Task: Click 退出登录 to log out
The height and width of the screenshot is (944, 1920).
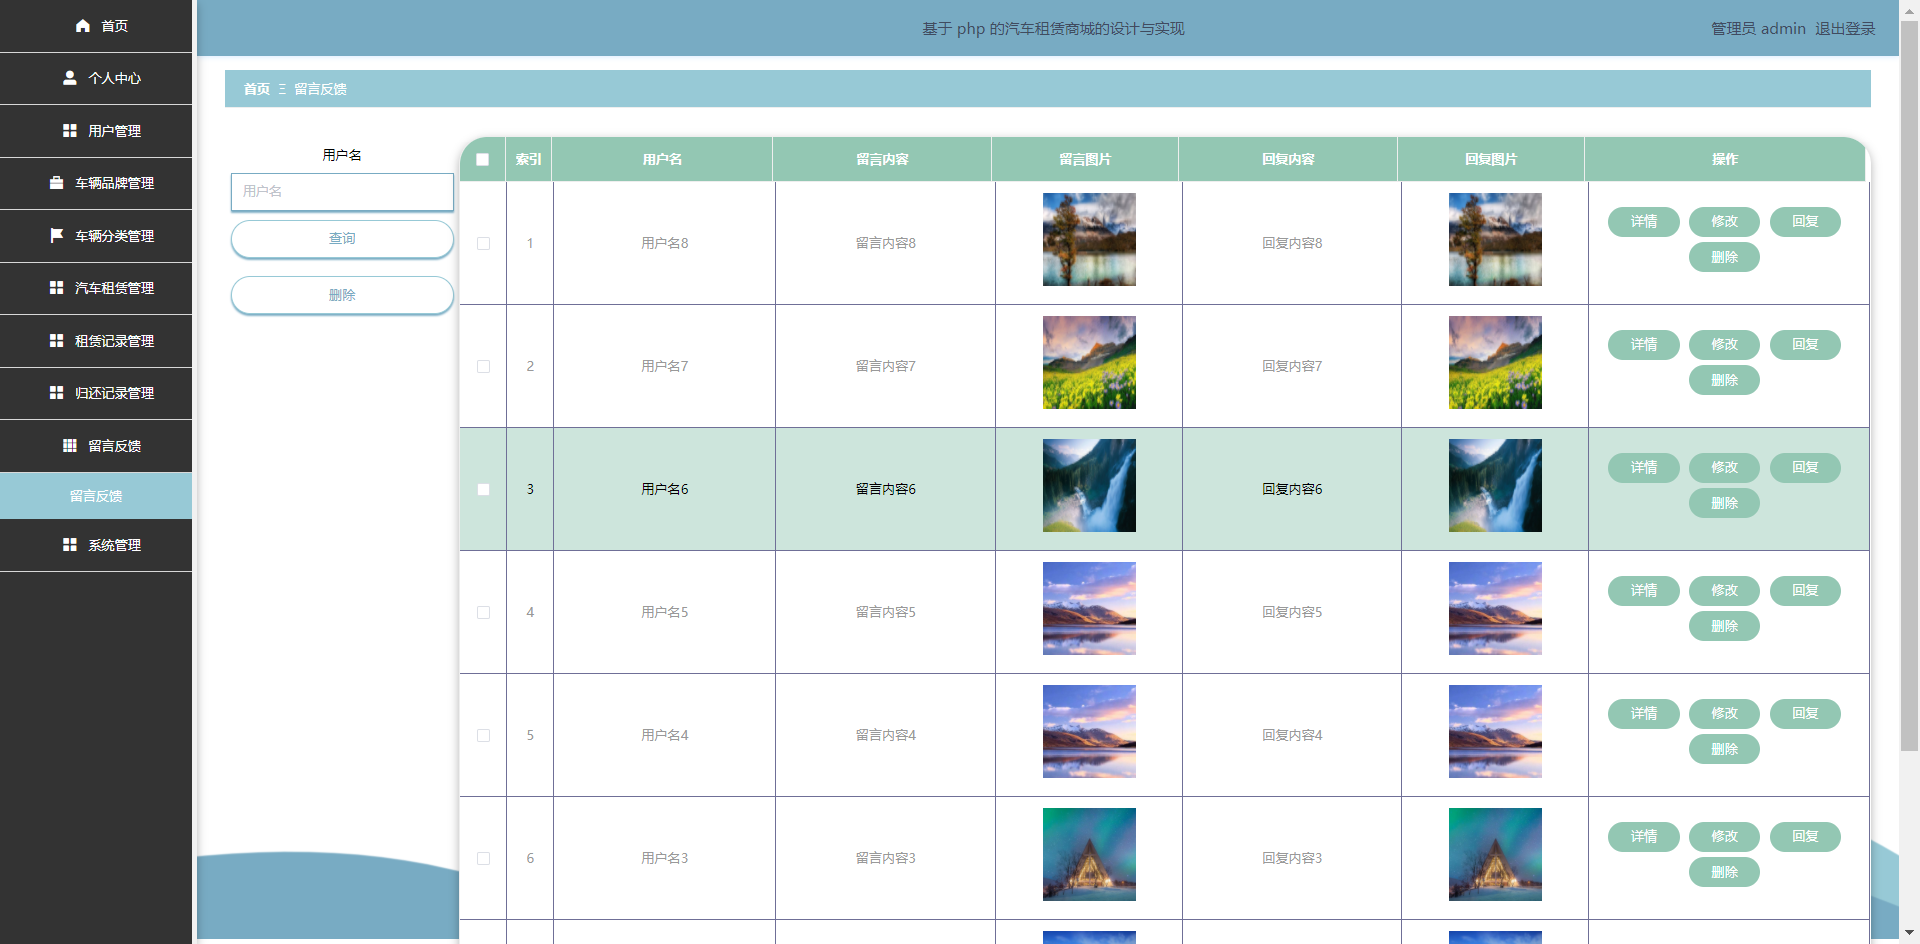Action: 1845,28
